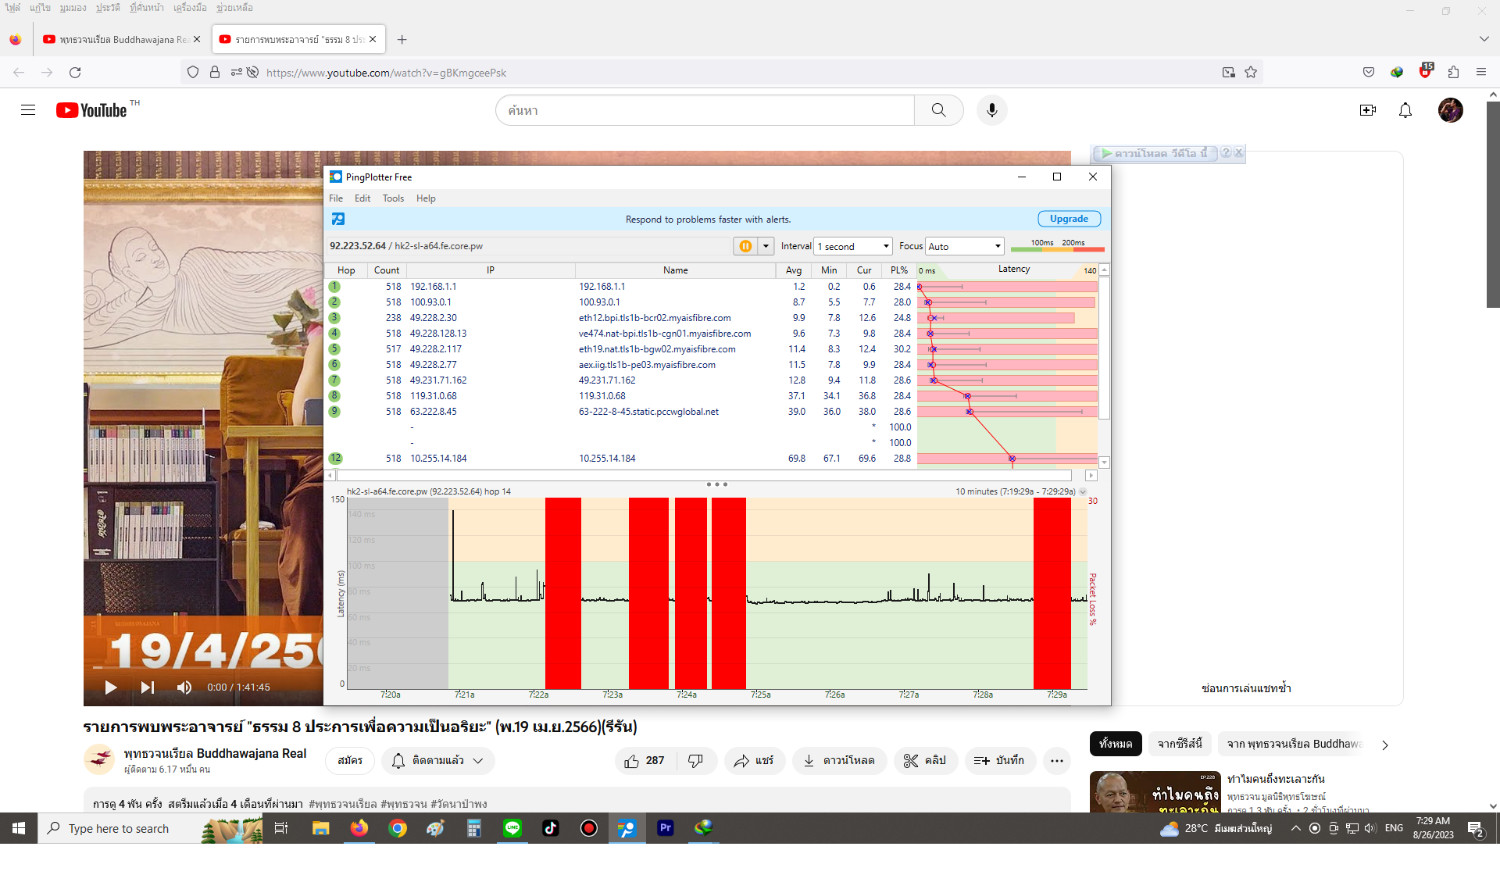Like the video with thumbs-up icon

[x=645, y=761]
